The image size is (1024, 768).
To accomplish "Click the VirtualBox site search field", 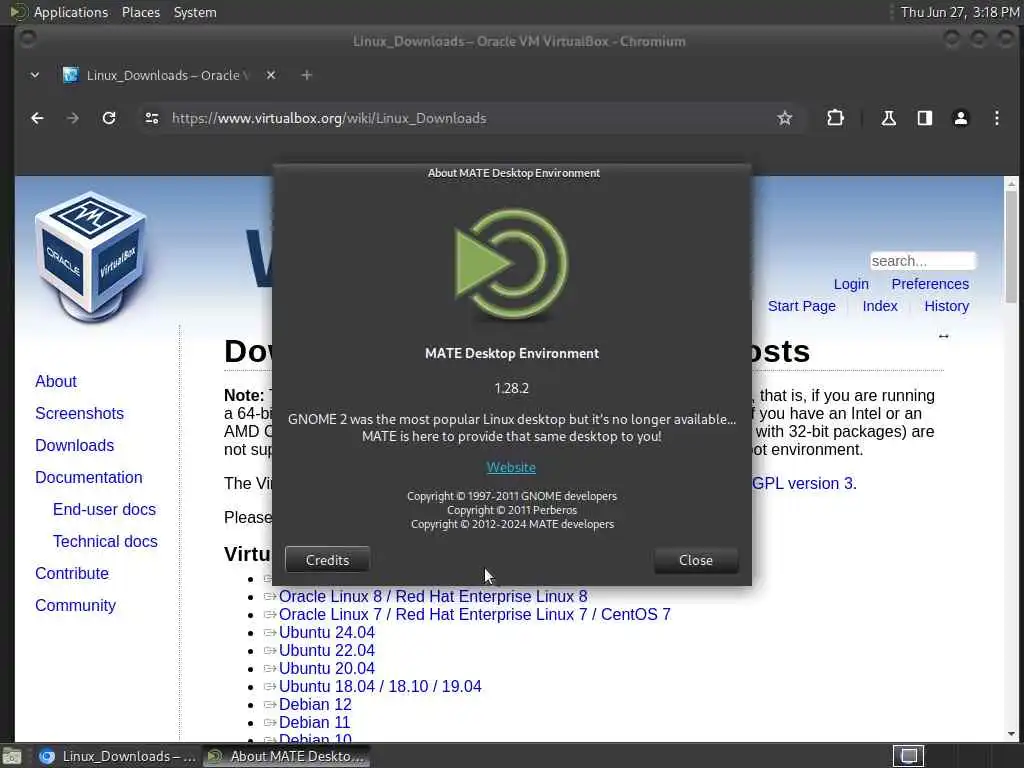I will pyautogui.click(x=923, y=261).
